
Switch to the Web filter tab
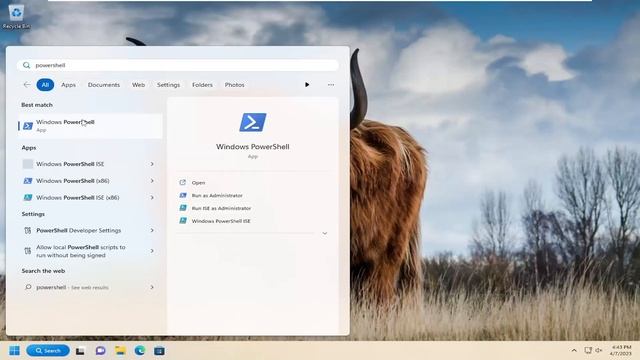138,85
